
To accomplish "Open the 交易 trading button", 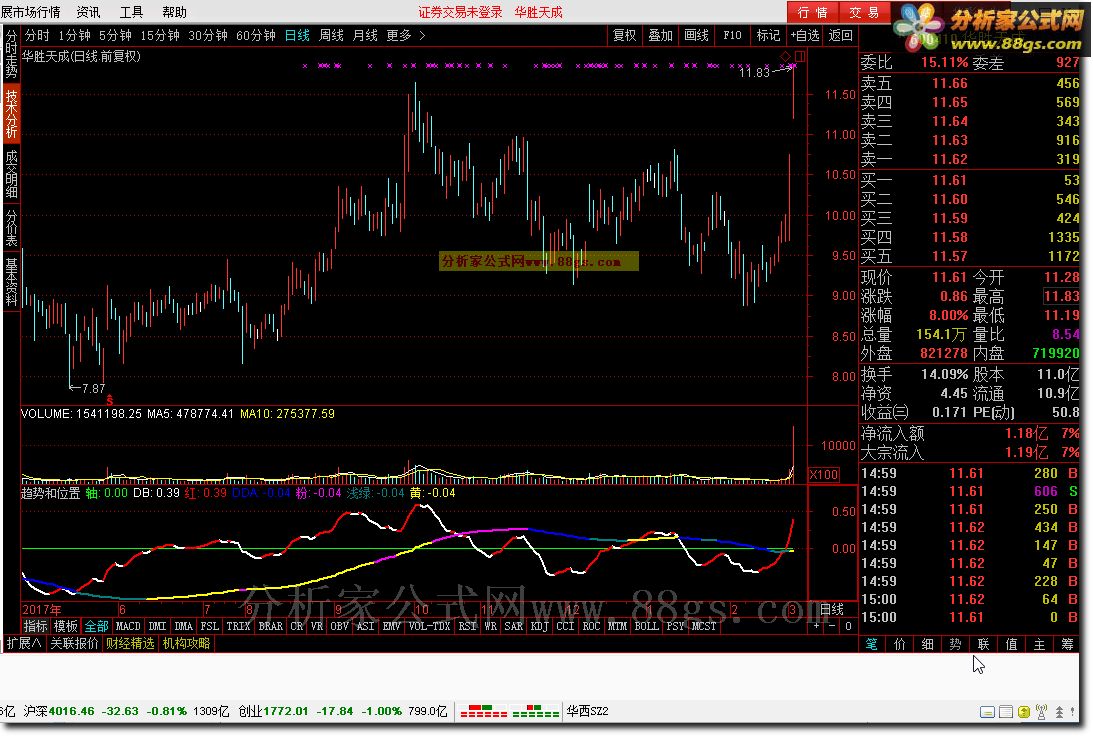I will pyautogui.click(x=864, y=13).
